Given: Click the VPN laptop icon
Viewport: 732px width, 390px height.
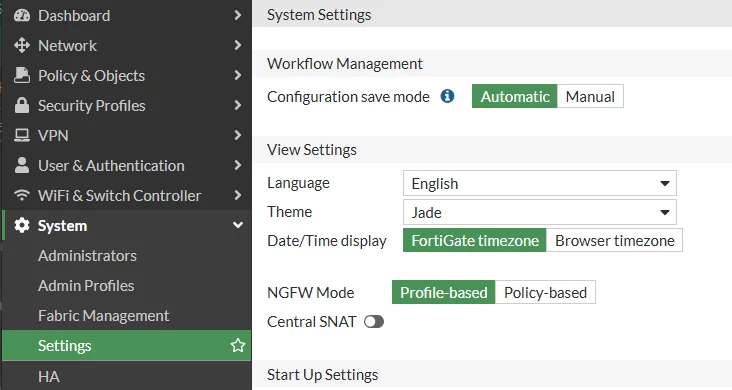Looking at the screenshot, I should (21, 135).
